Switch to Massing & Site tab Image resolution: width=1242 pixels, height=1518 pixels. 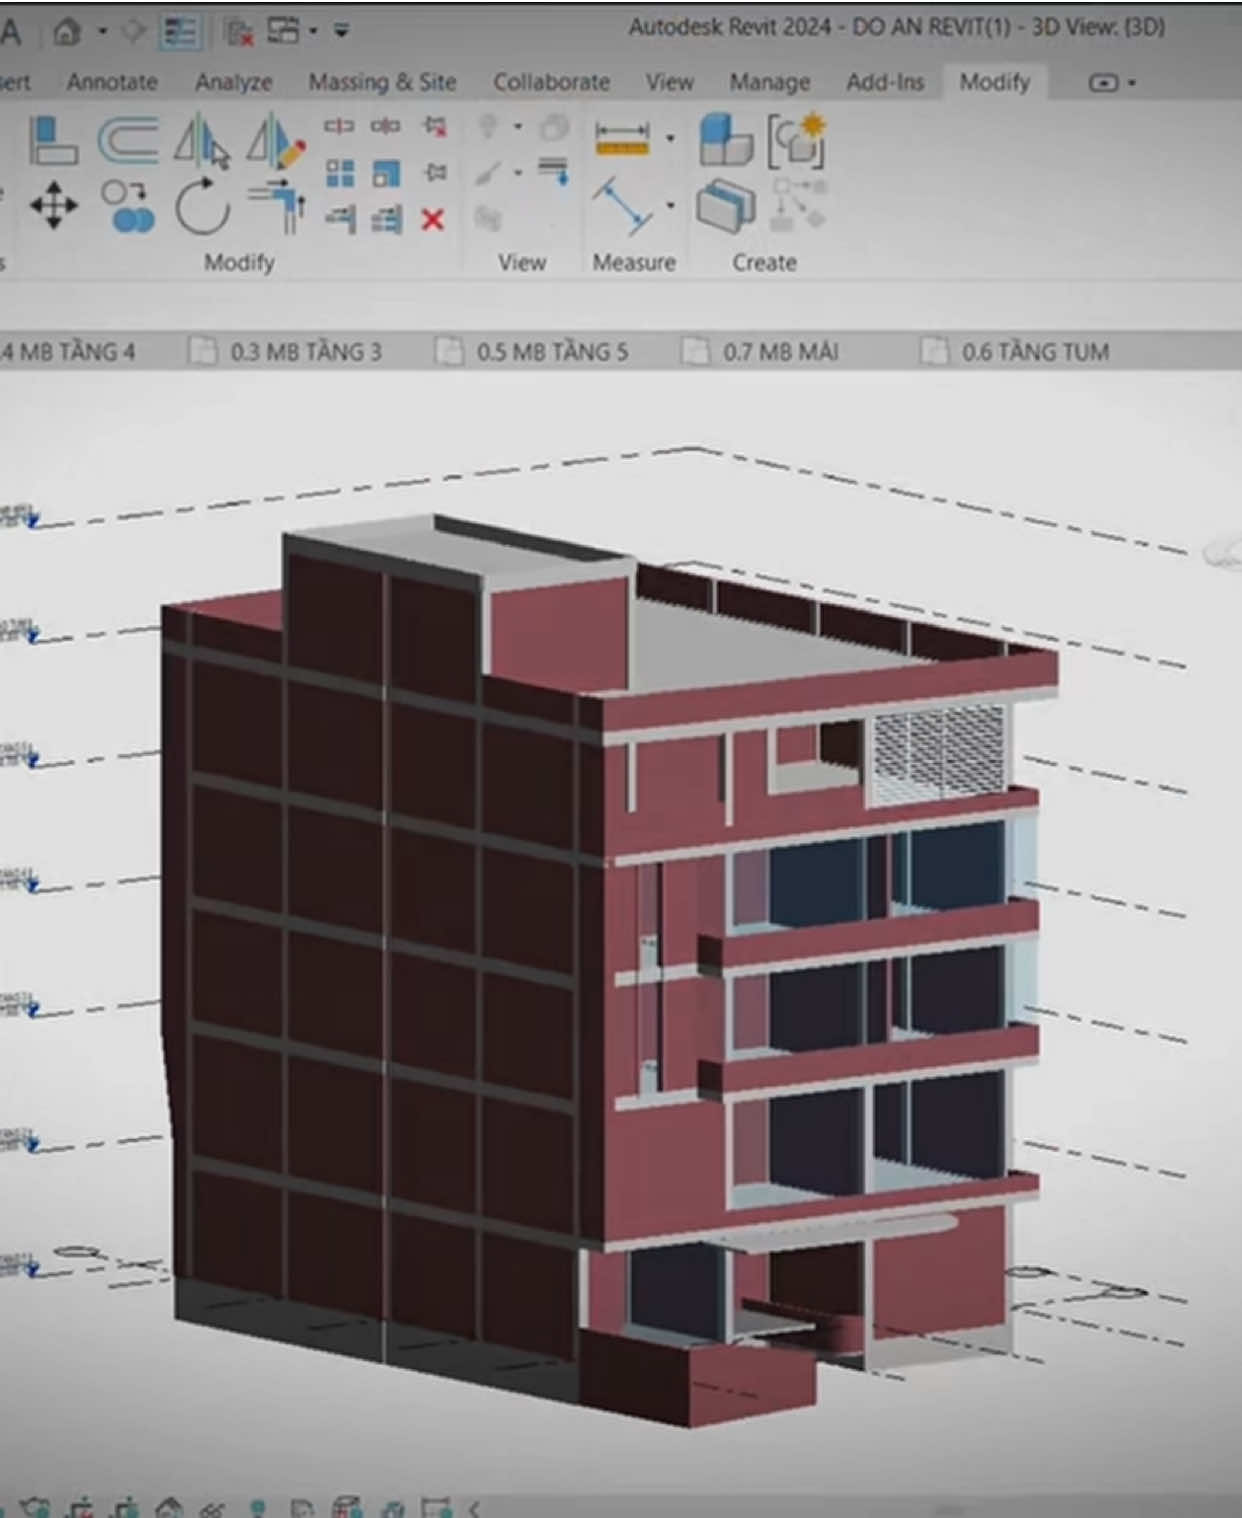click(x=382, y=82)
